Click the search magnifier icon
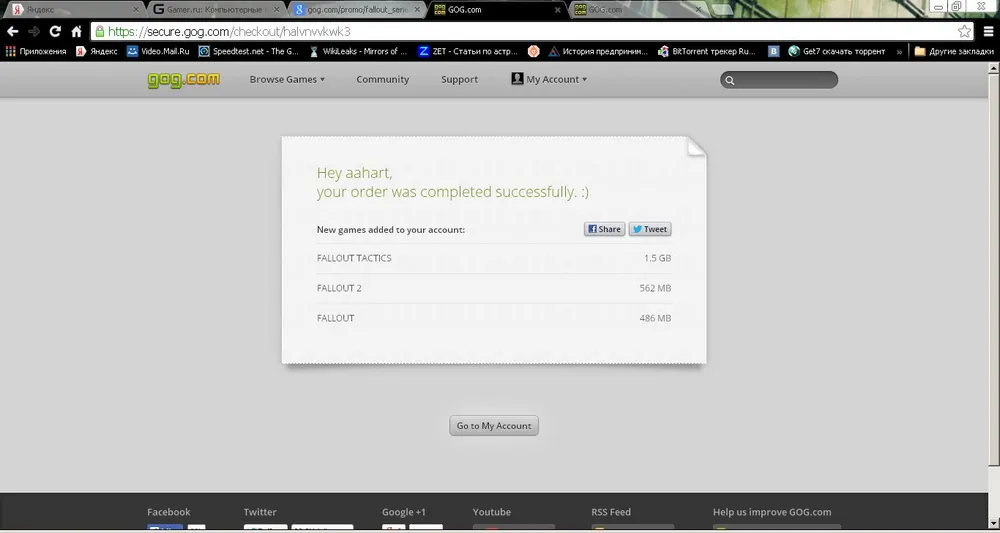Image resolution: width=1000 pixels, height=533 pixels. 730,80
